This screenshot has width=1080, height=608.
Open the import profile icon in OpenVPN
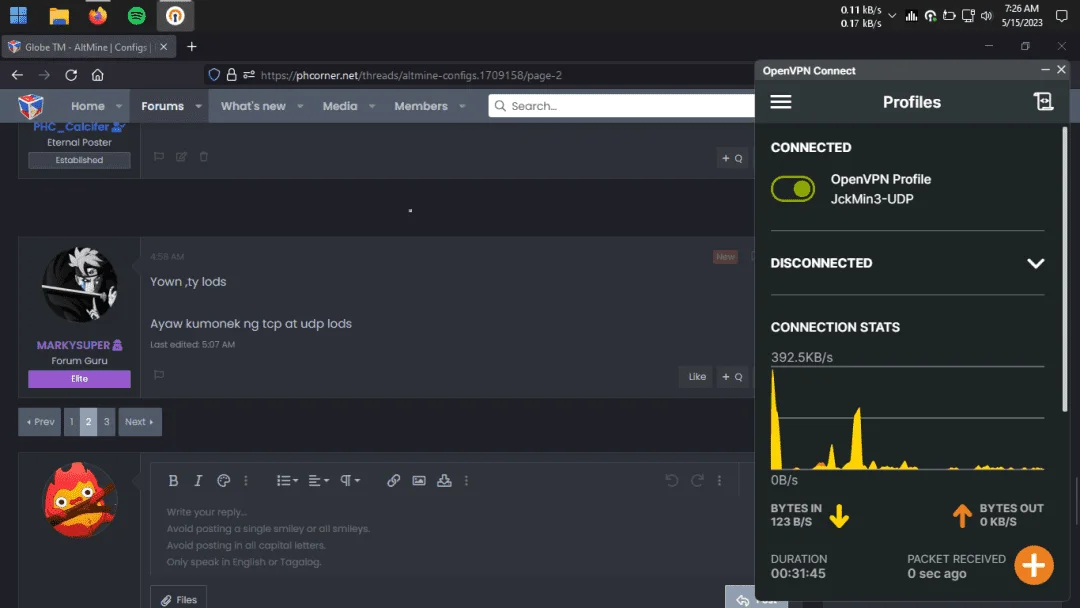pyautogui.click(x=1043, y=102)
